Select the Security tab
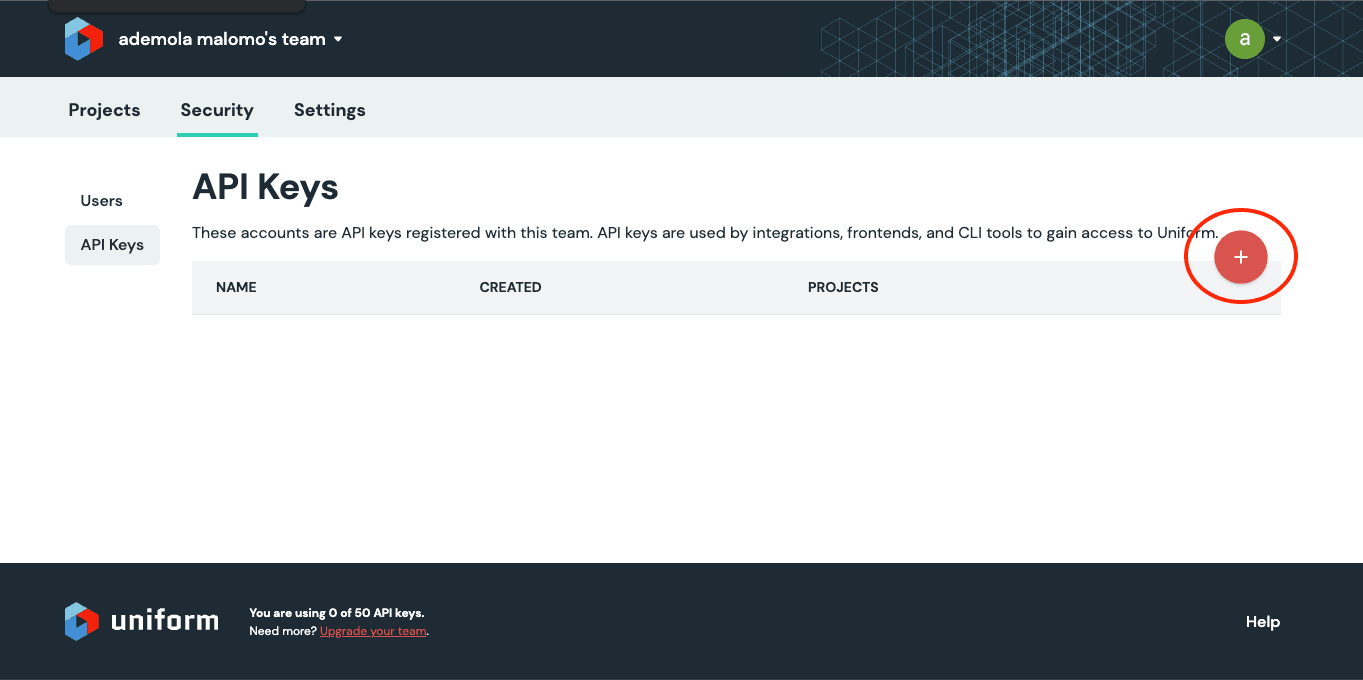This screenshot has height=680, width=1363. click(217, 110)
